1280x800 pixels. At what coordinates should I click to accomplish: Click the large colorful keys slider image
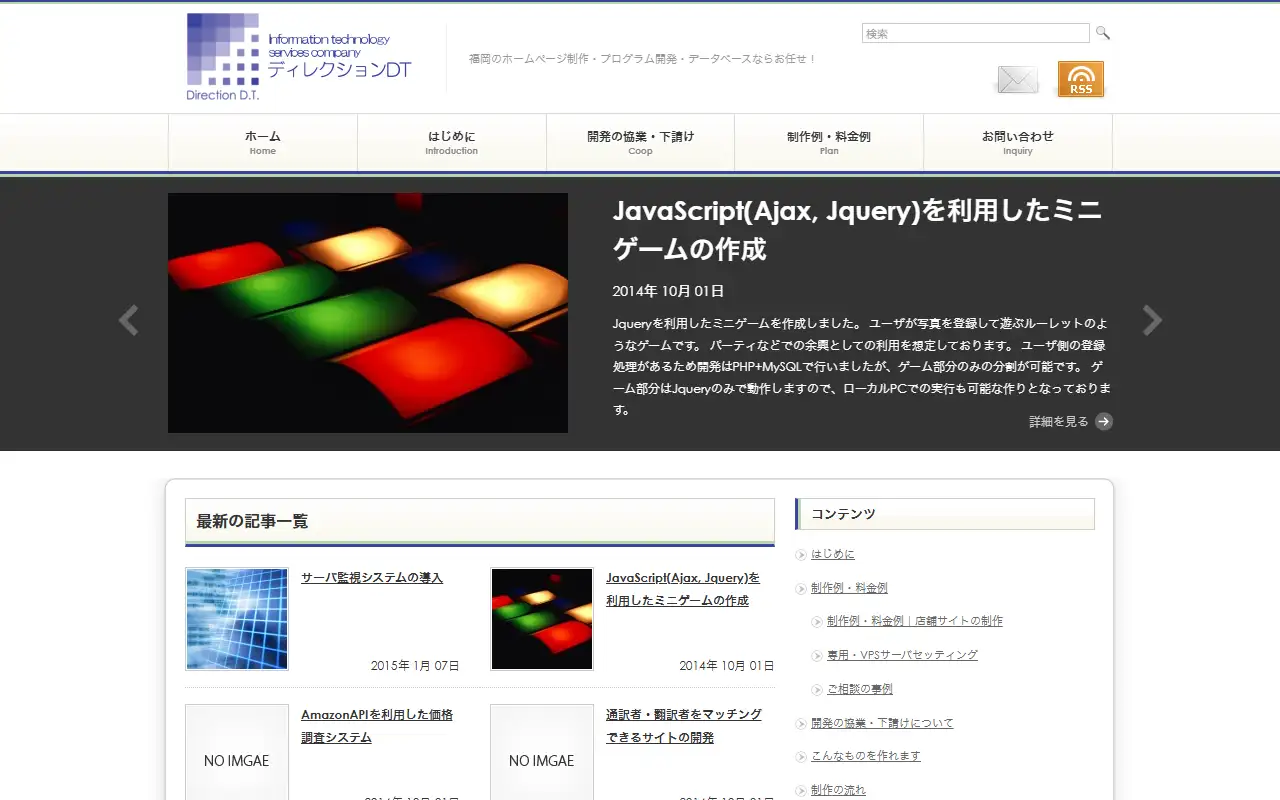click(x=368, y=313)
